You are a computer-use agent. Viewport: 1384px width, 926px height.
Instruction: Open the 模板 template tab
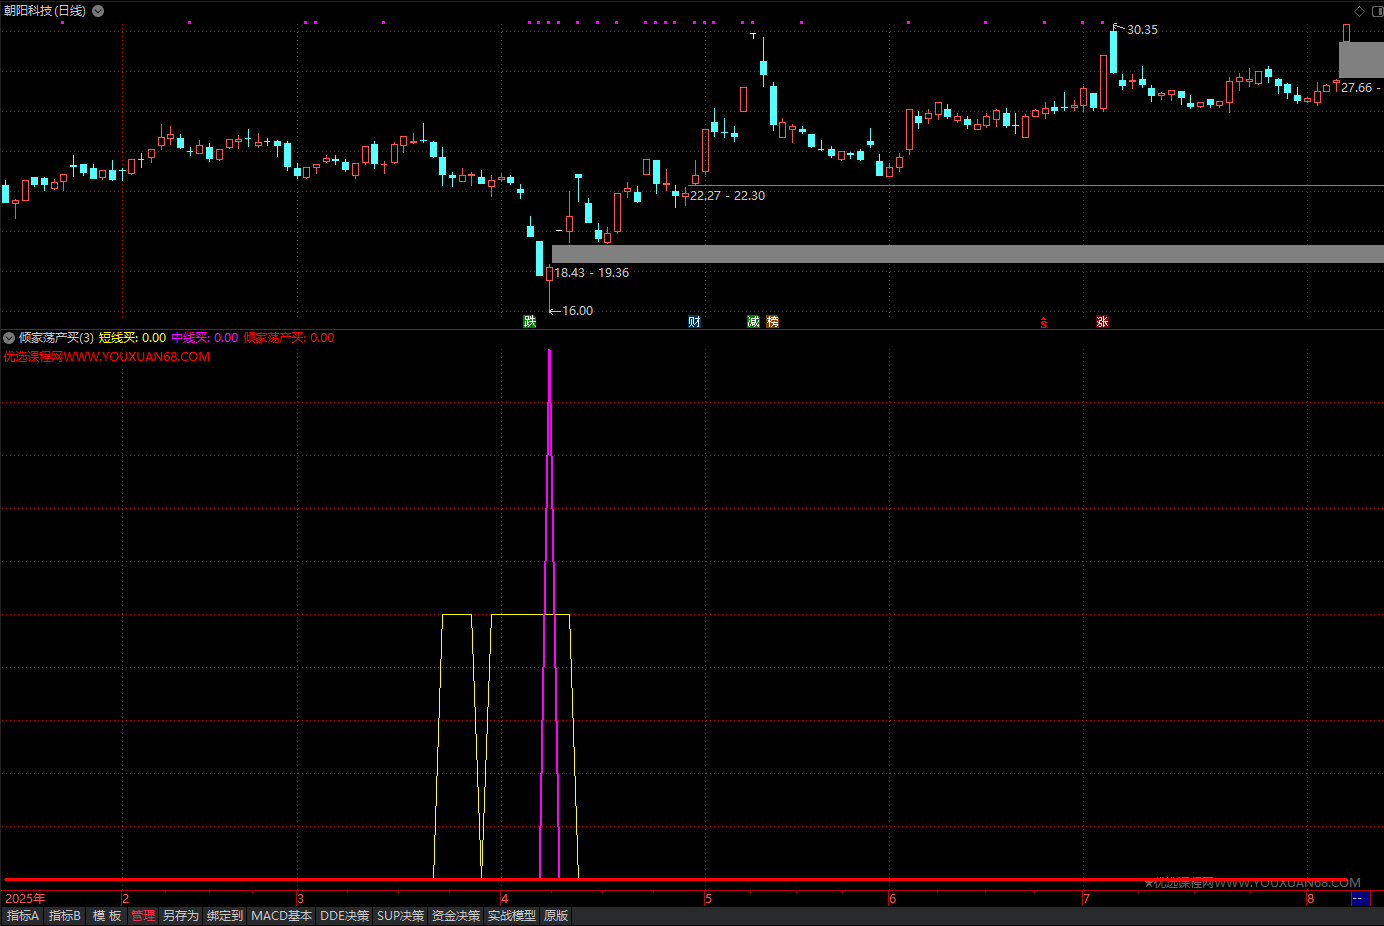pos(107,916)
